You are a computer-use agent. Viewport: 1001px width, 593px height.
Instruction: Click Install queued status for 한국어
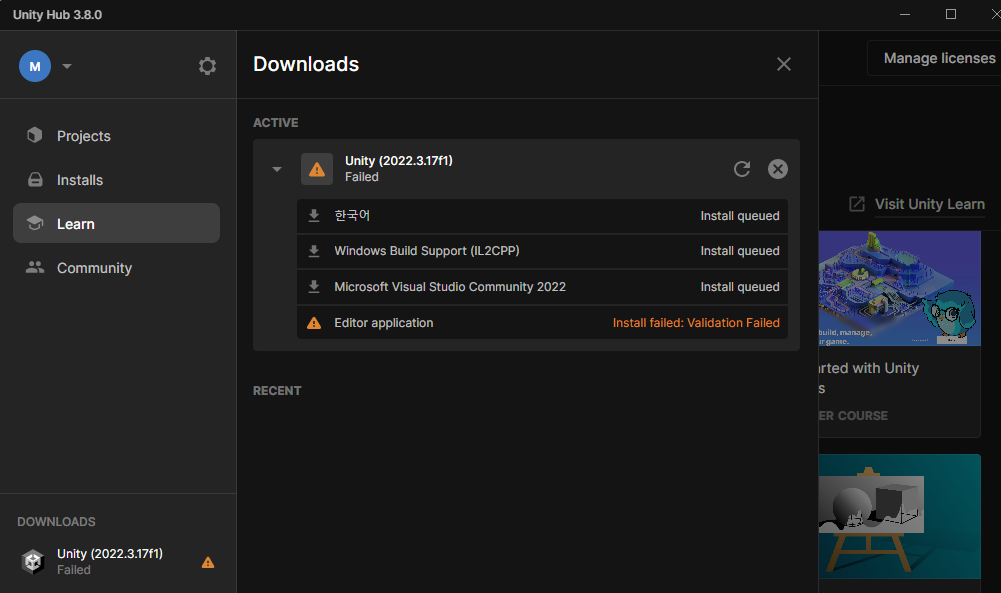point(740,216)
